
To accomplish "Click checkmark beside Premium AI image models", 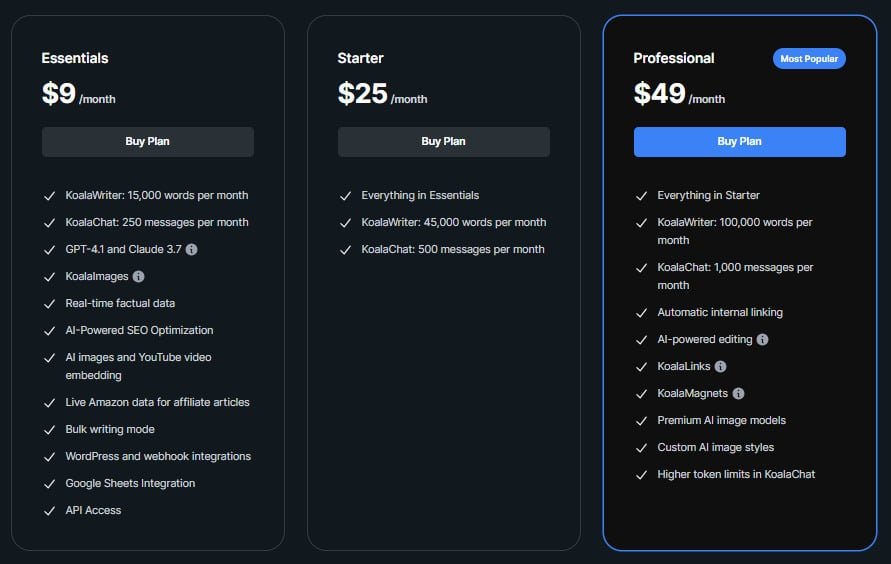I will click(x=642, y=421).
